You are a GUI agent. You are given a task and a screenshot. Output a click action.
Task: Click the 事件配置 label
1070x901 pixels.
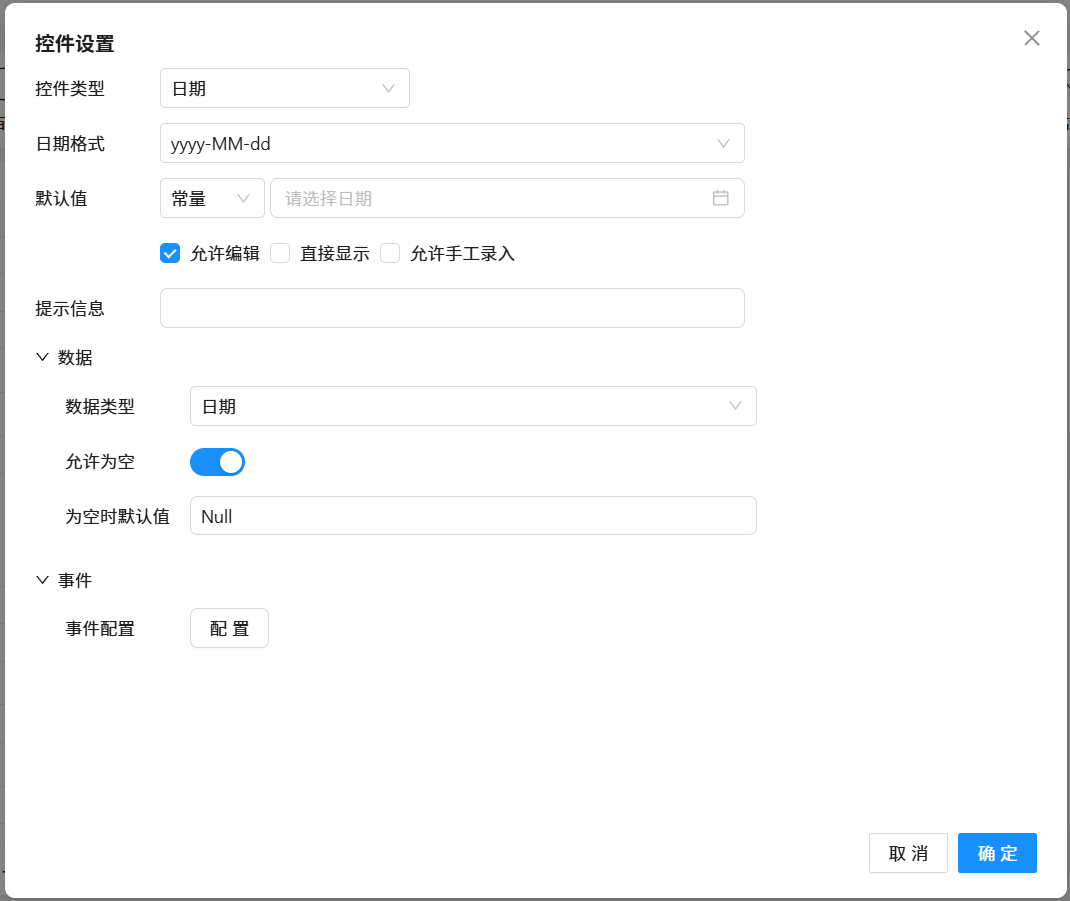(x=100, y=629)
